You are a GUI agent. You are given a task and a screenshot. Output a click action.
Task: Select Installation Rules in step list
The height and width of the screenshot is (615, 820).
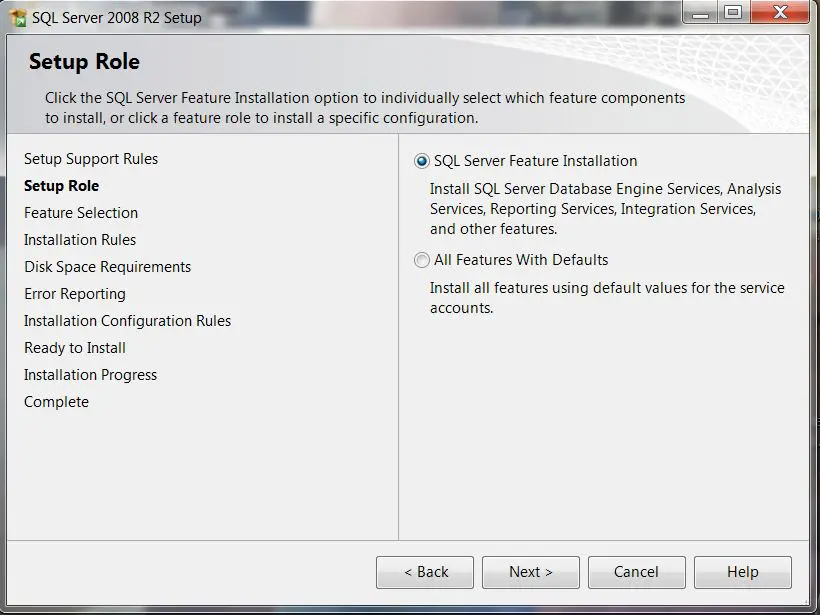(80, 240)
